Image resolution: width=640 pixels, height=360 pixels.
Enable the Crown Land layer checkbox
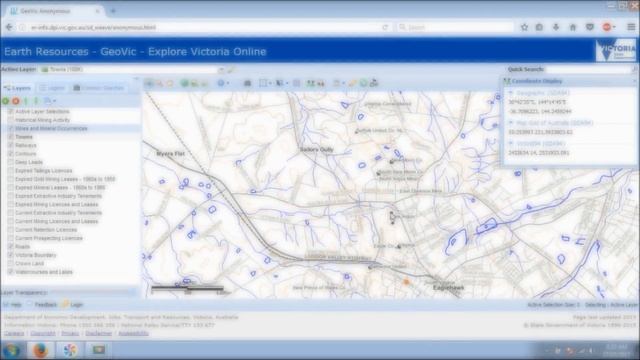pos(11,264)
